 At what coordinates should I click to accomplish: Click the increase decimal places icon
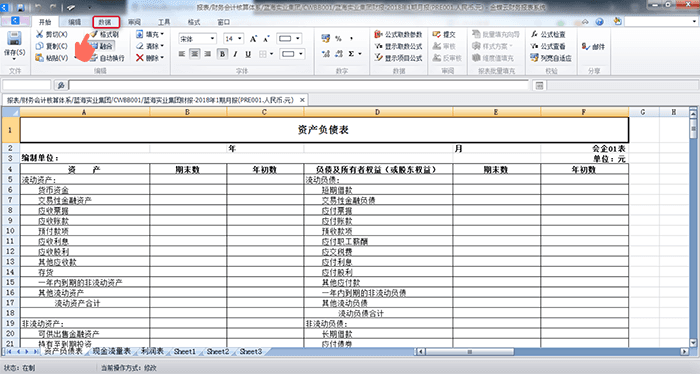click(325, 54)
